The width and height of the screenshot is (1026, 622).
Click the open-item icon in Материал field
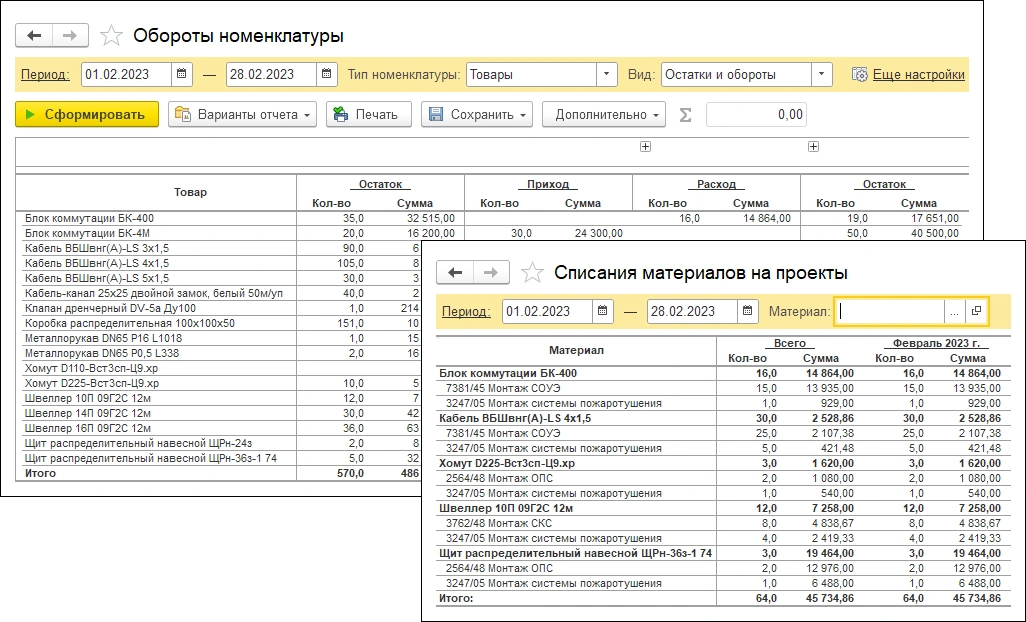click(976, 312)
